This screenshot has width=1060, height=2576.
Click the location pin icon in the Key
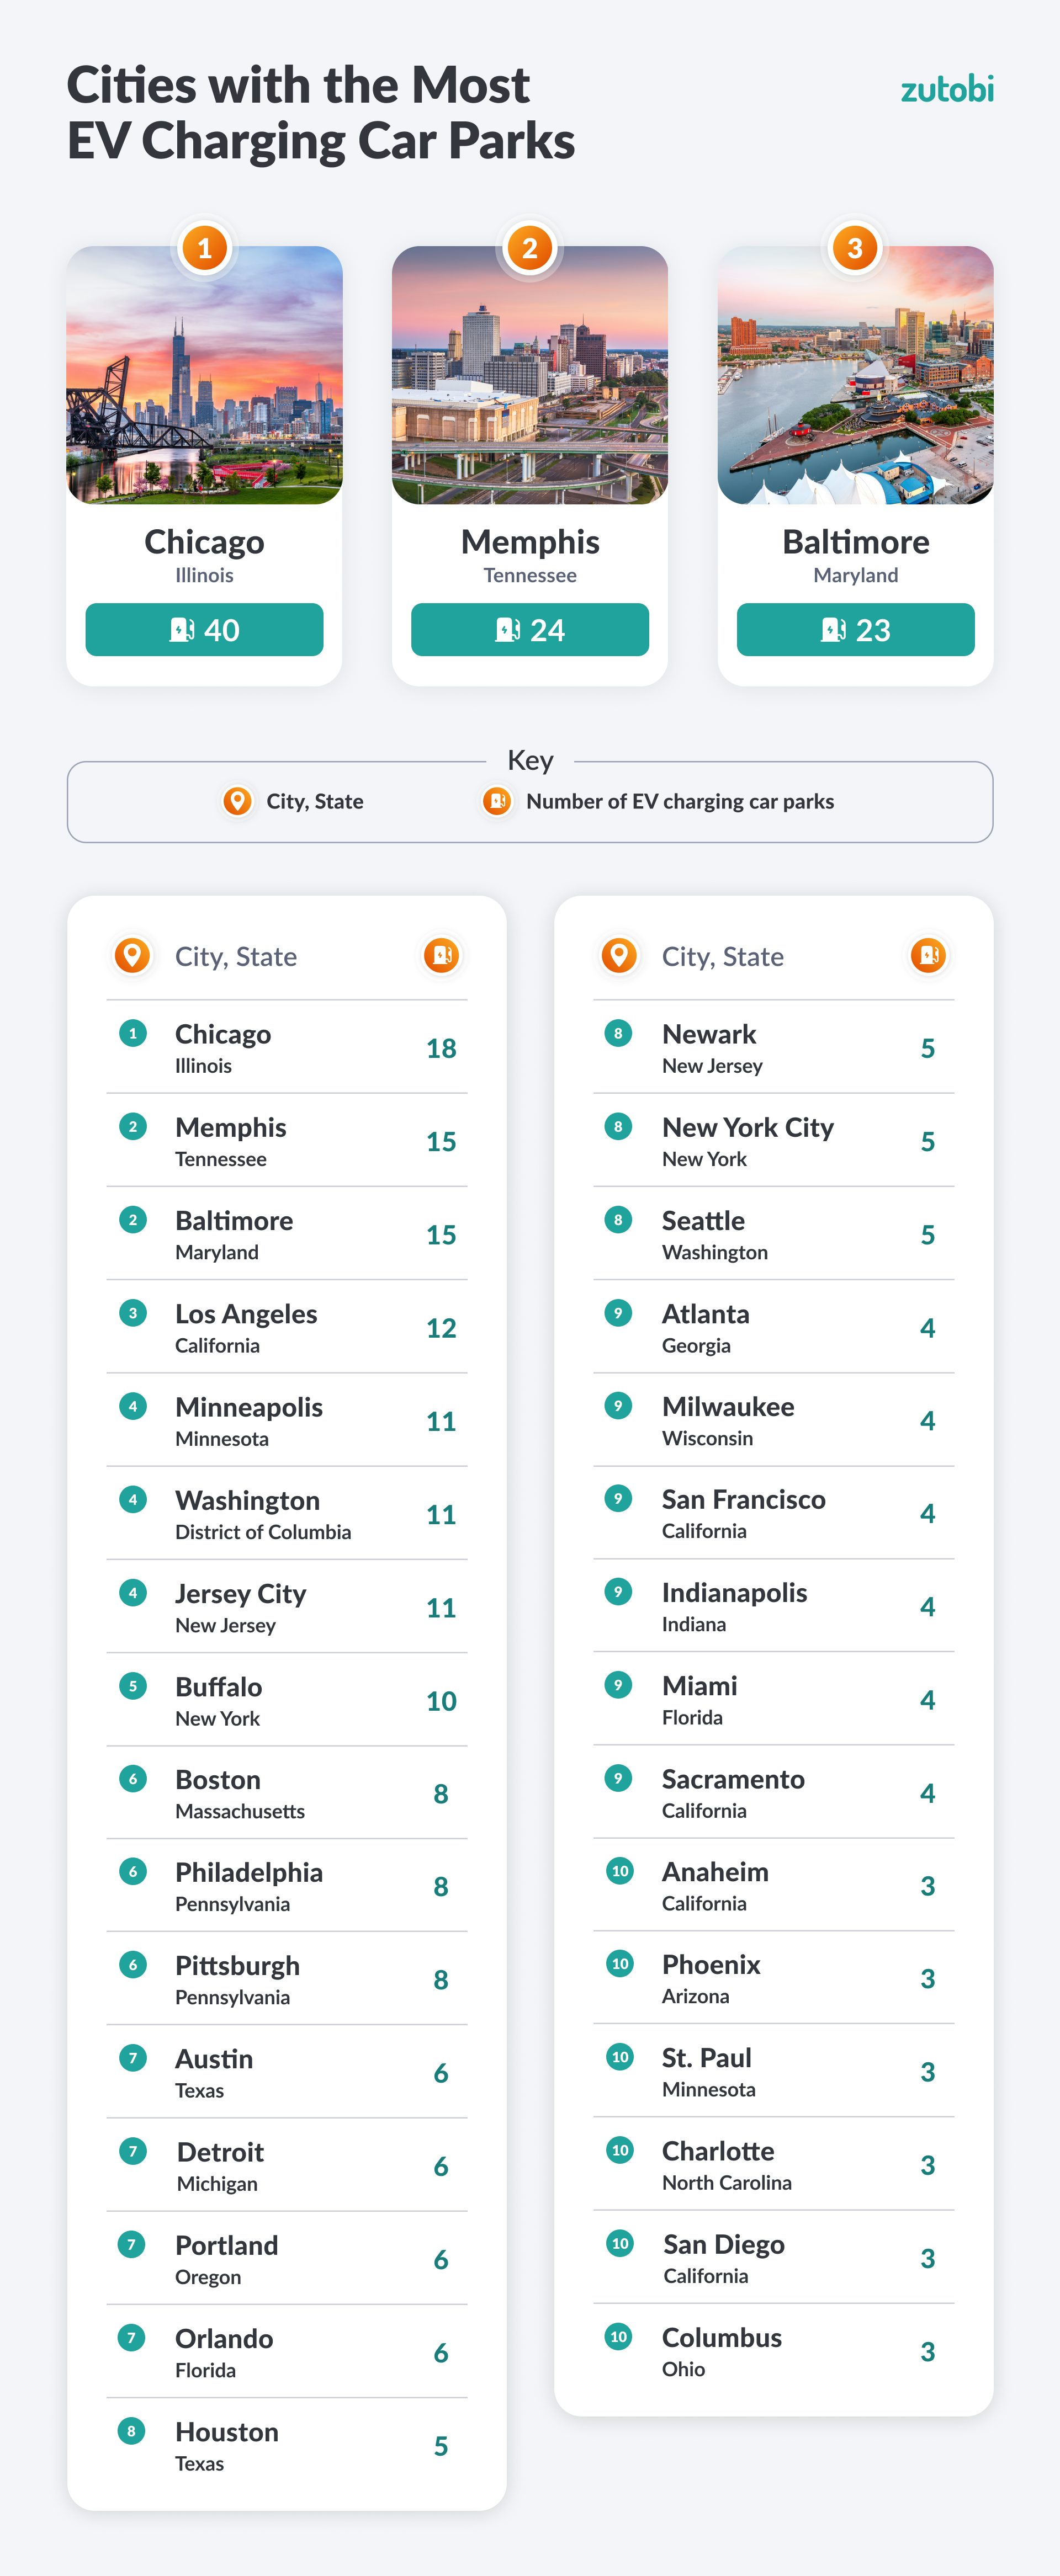click(x=237, y=801)
